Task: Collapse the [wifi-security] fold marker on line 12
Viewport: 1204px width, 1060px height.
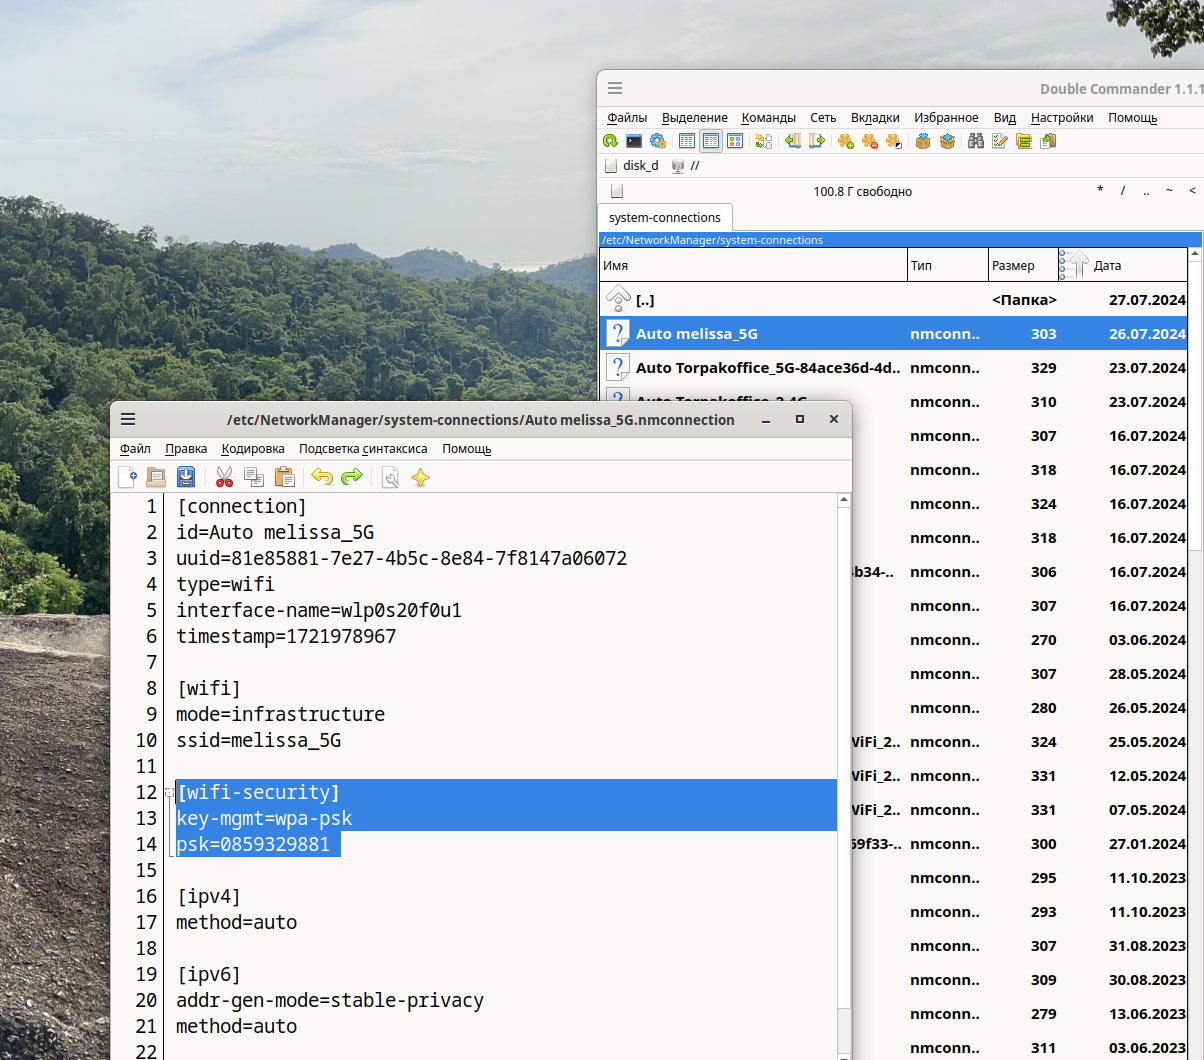Action: pyautogui.click(x=169, y=793)
